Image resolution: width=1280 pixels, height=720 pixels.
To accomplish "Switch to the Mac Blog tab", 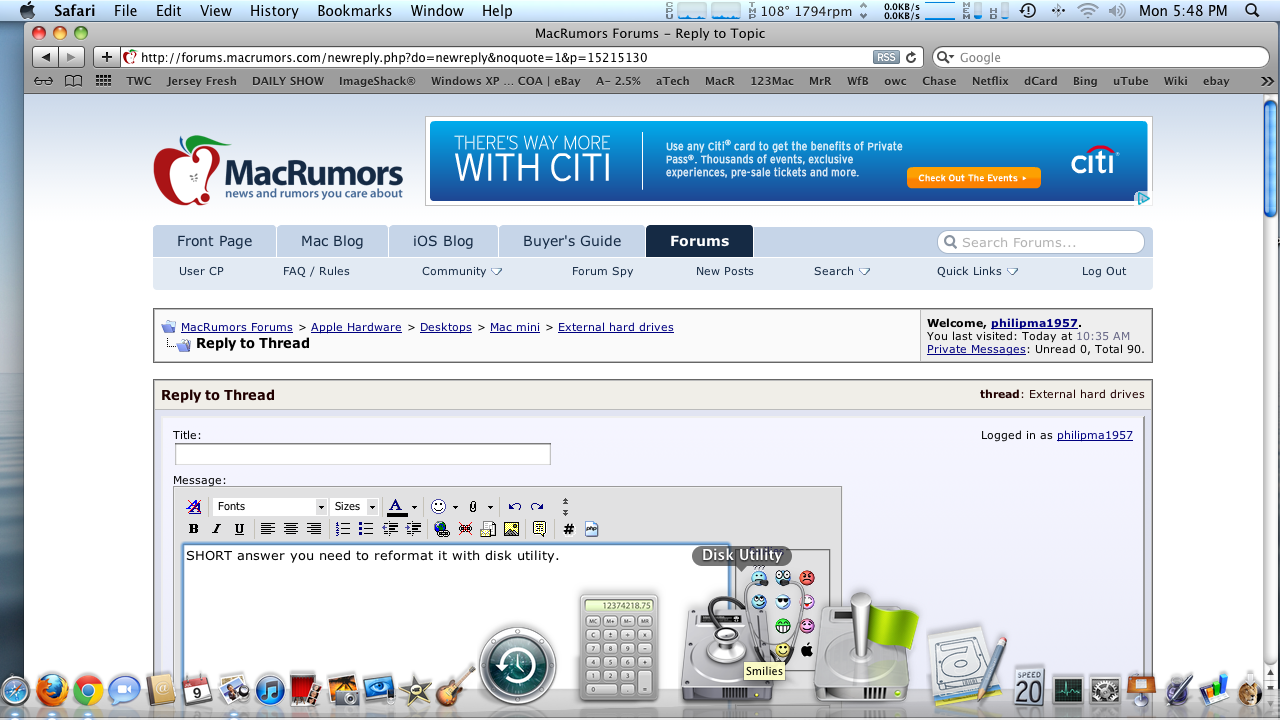I will tap(332, 241).
